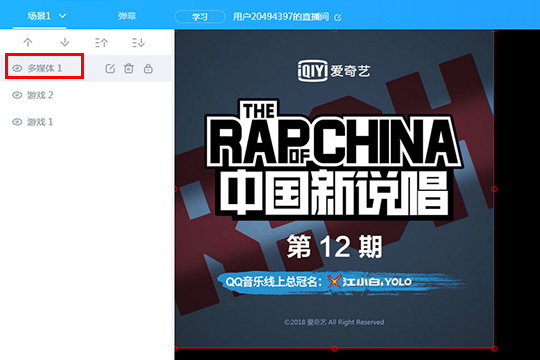Screen dimensions: 540x360
Task: Switch to the 弹幕 tab
Action: click(x=127, y=16)
